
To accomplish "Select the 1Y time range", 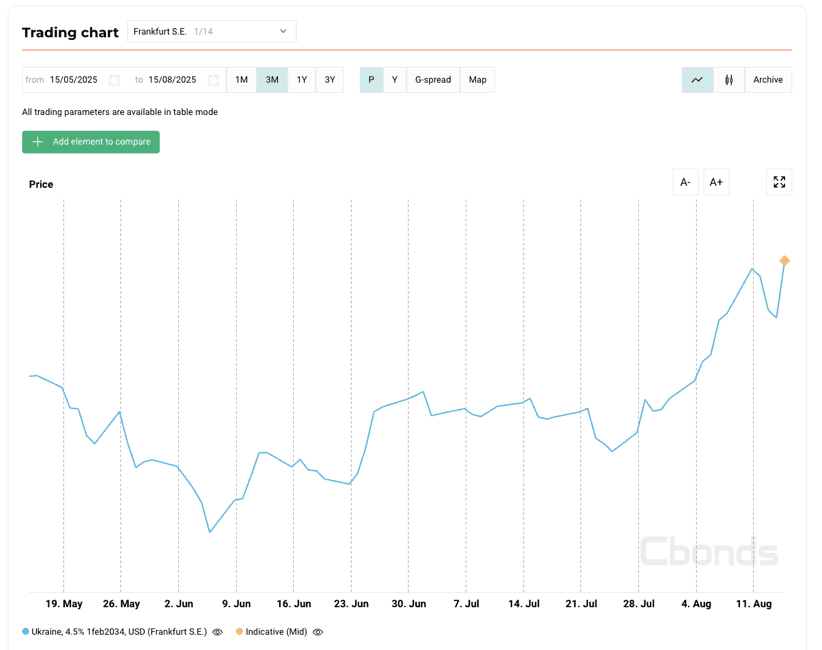I will 302,80.
